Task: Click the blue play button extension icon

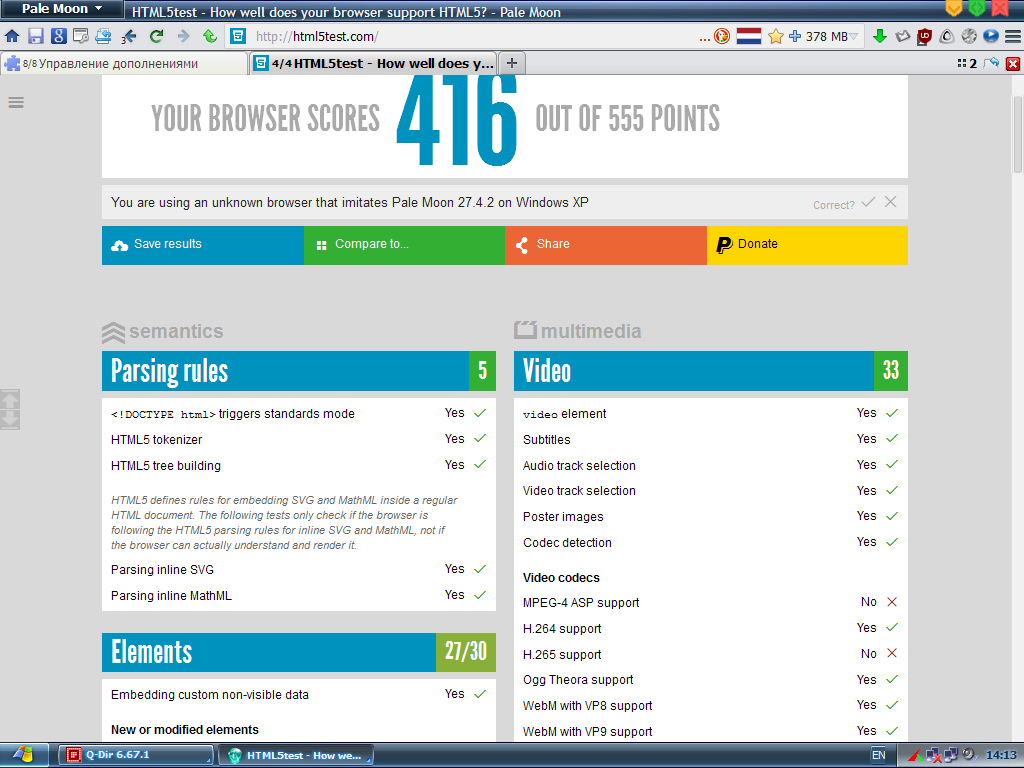Action: 991,36
